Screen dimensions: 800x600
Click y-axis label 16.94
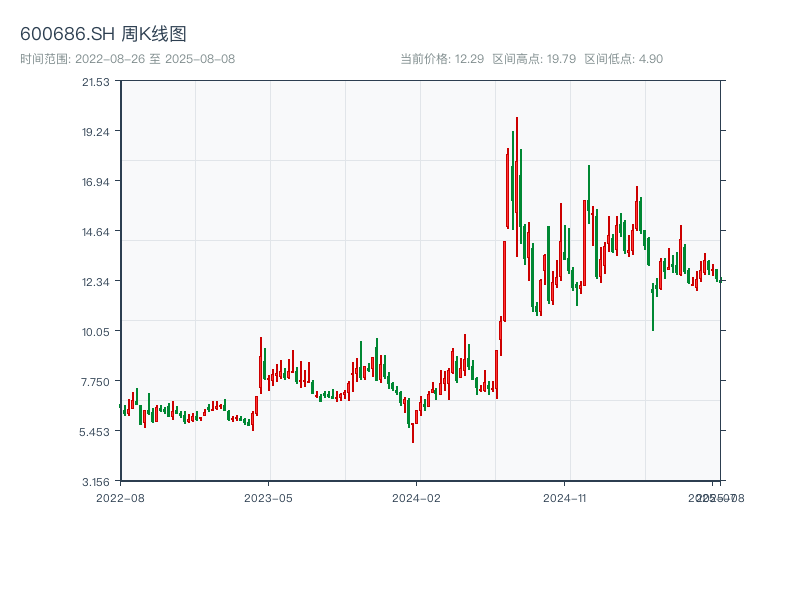96,182
